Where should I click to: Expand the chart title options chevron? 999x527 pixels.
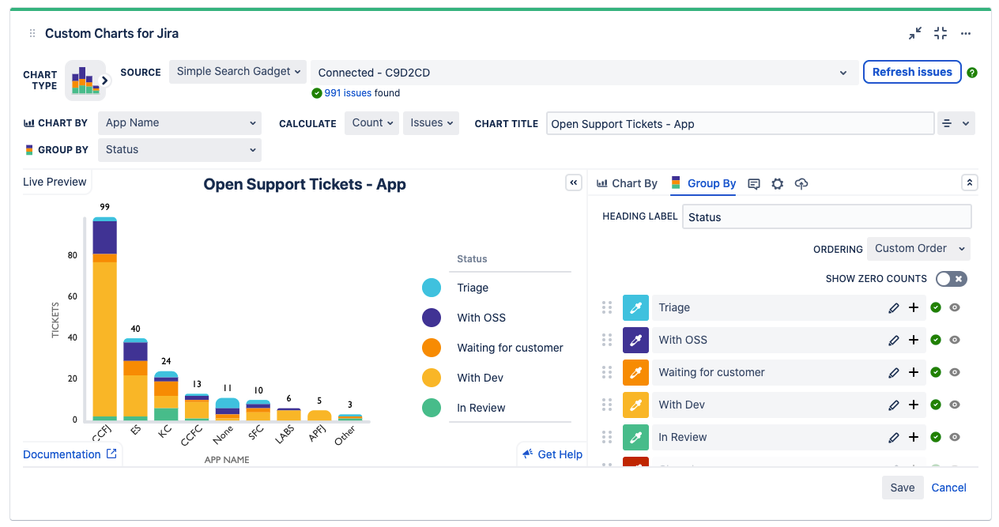[x=966, y=124]
